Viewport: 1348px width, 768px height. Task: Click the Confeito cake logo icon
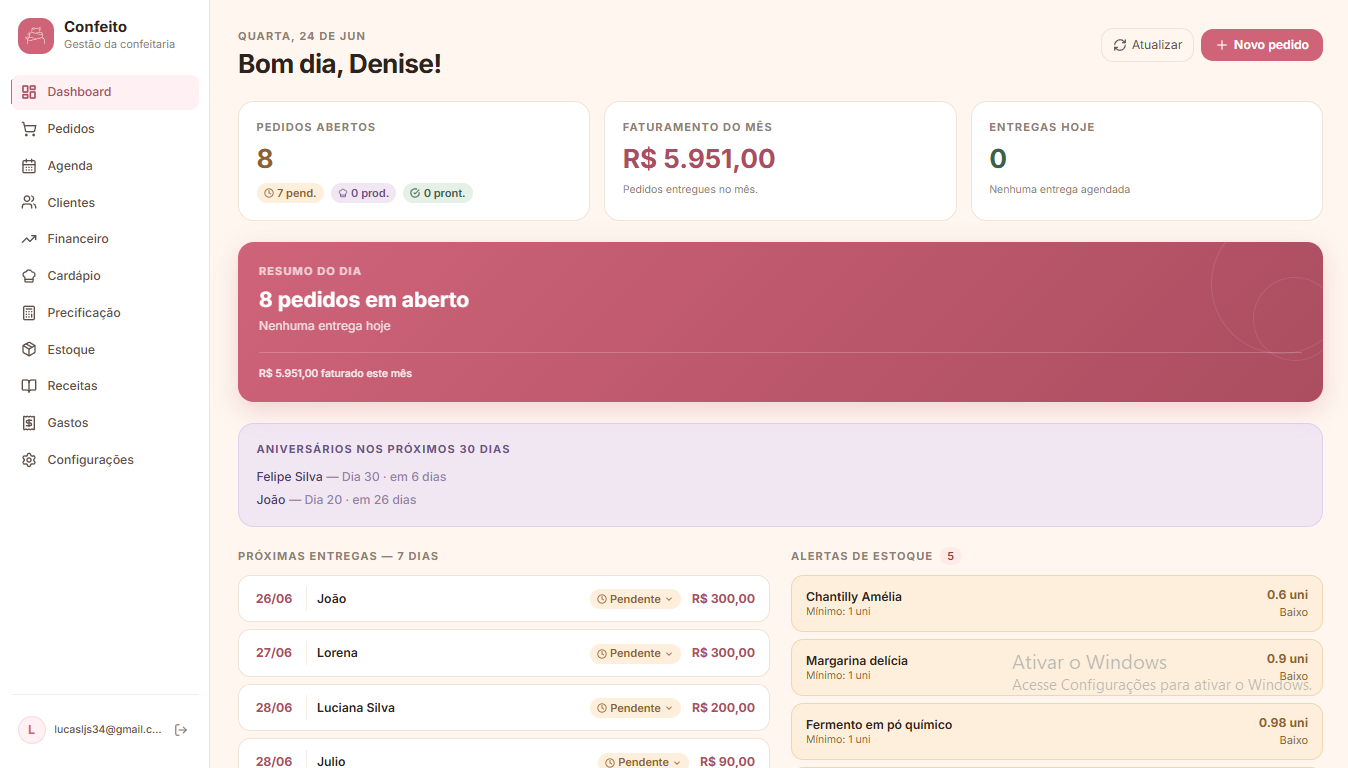coord(36,36)
